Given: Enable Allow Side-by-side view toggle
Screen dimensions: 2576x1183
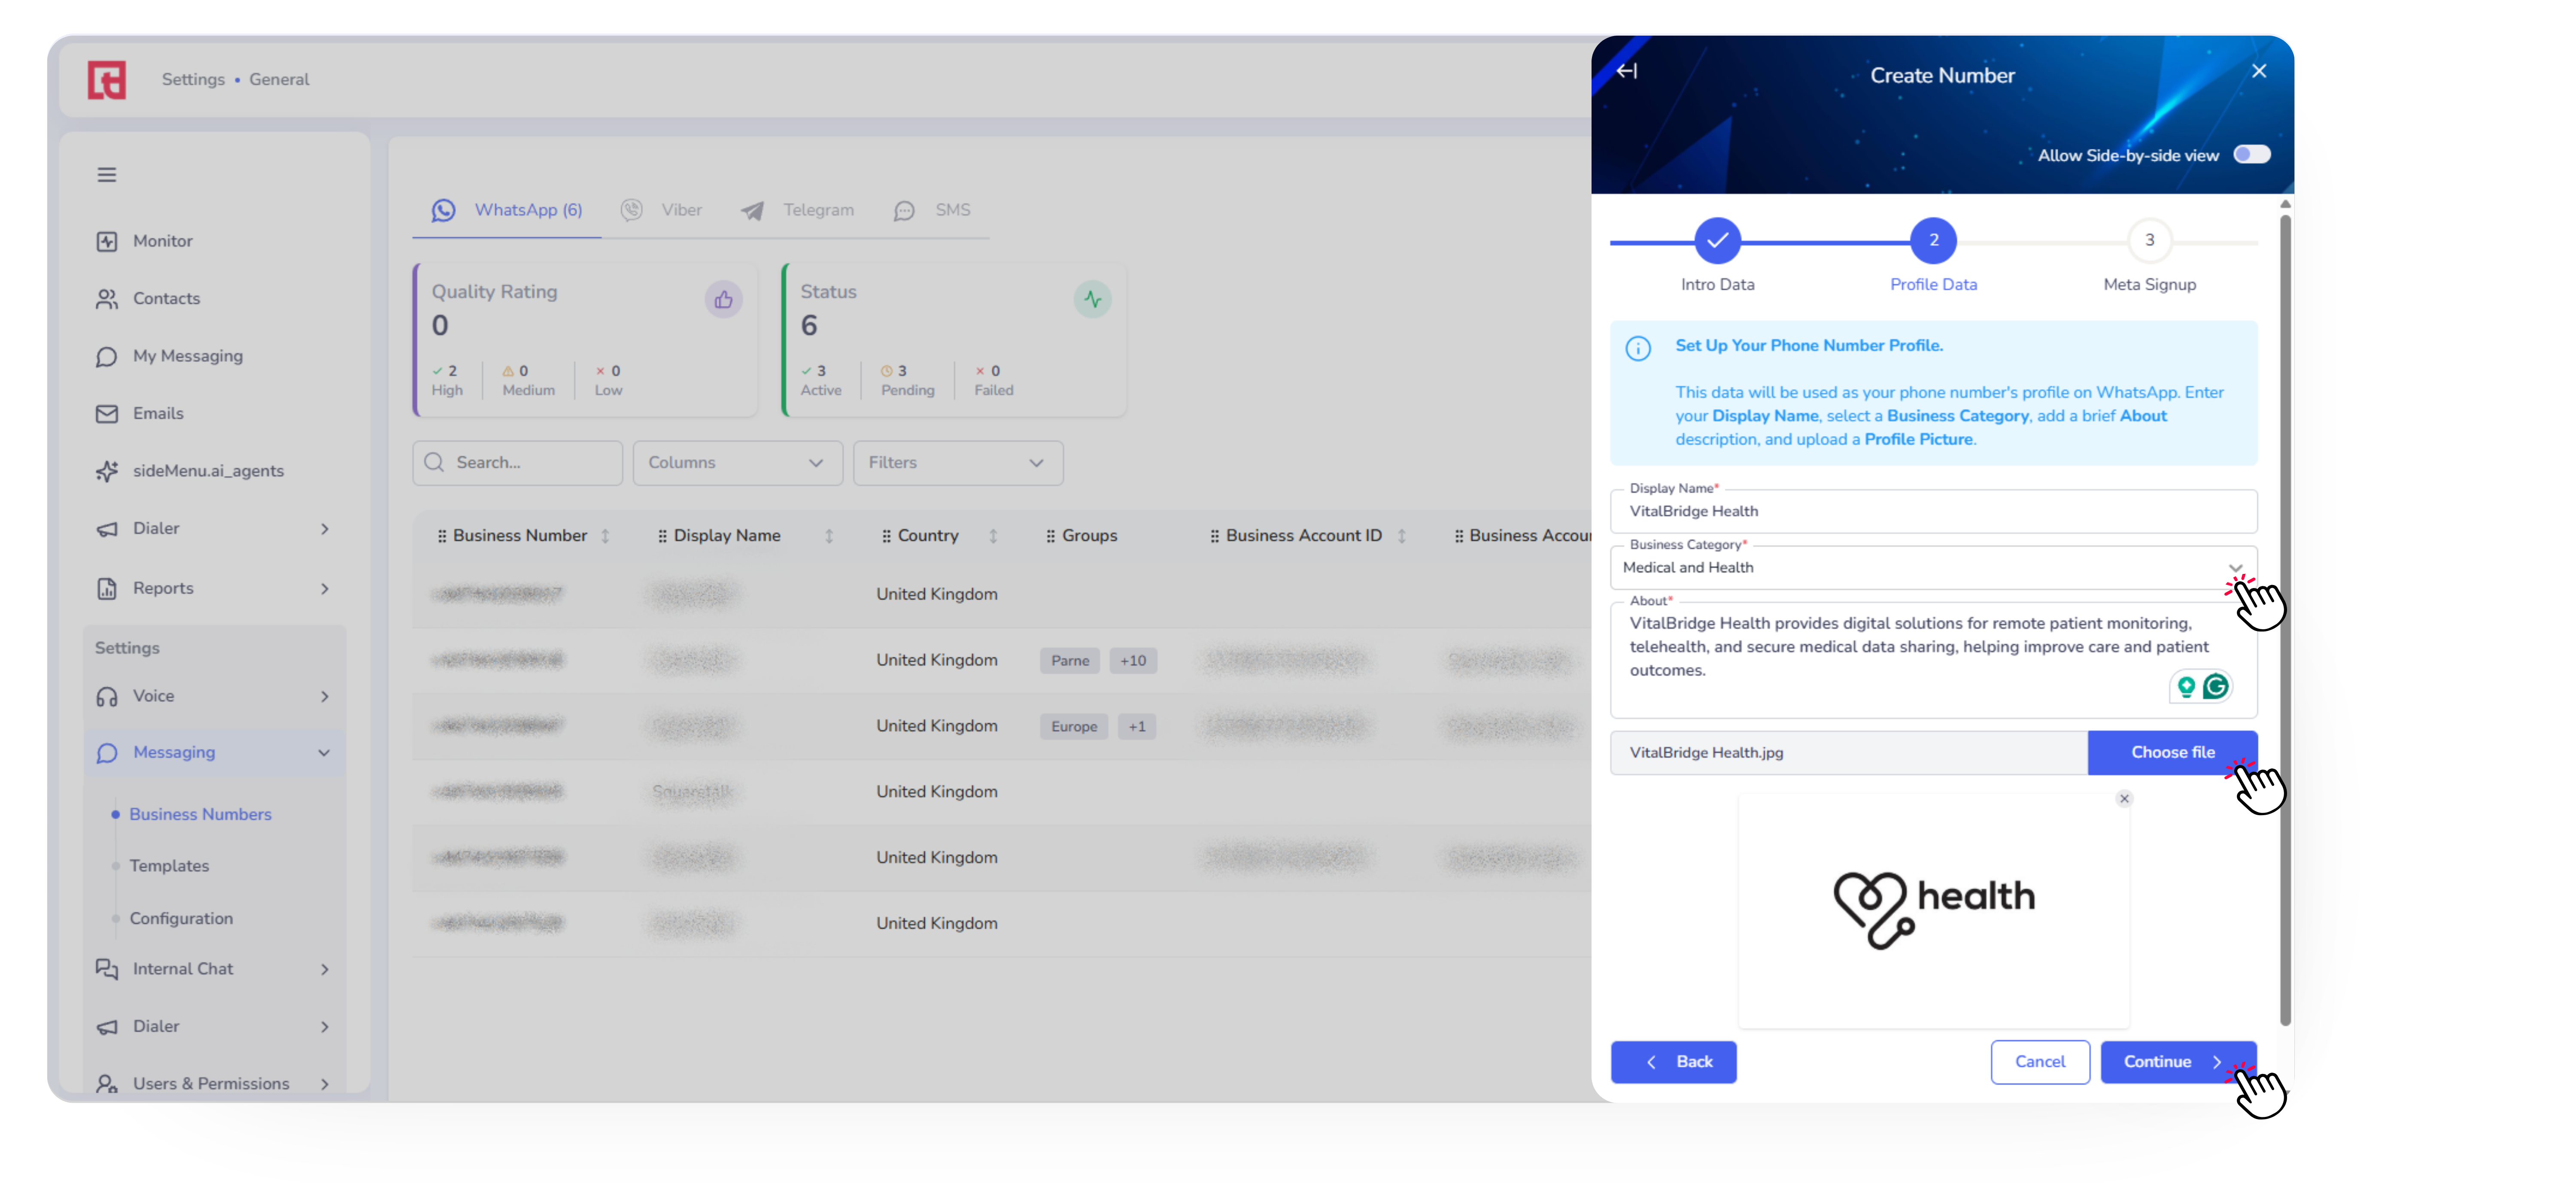Looking at the screenshot, I should pyautogui.click(x=2251, y=155).
